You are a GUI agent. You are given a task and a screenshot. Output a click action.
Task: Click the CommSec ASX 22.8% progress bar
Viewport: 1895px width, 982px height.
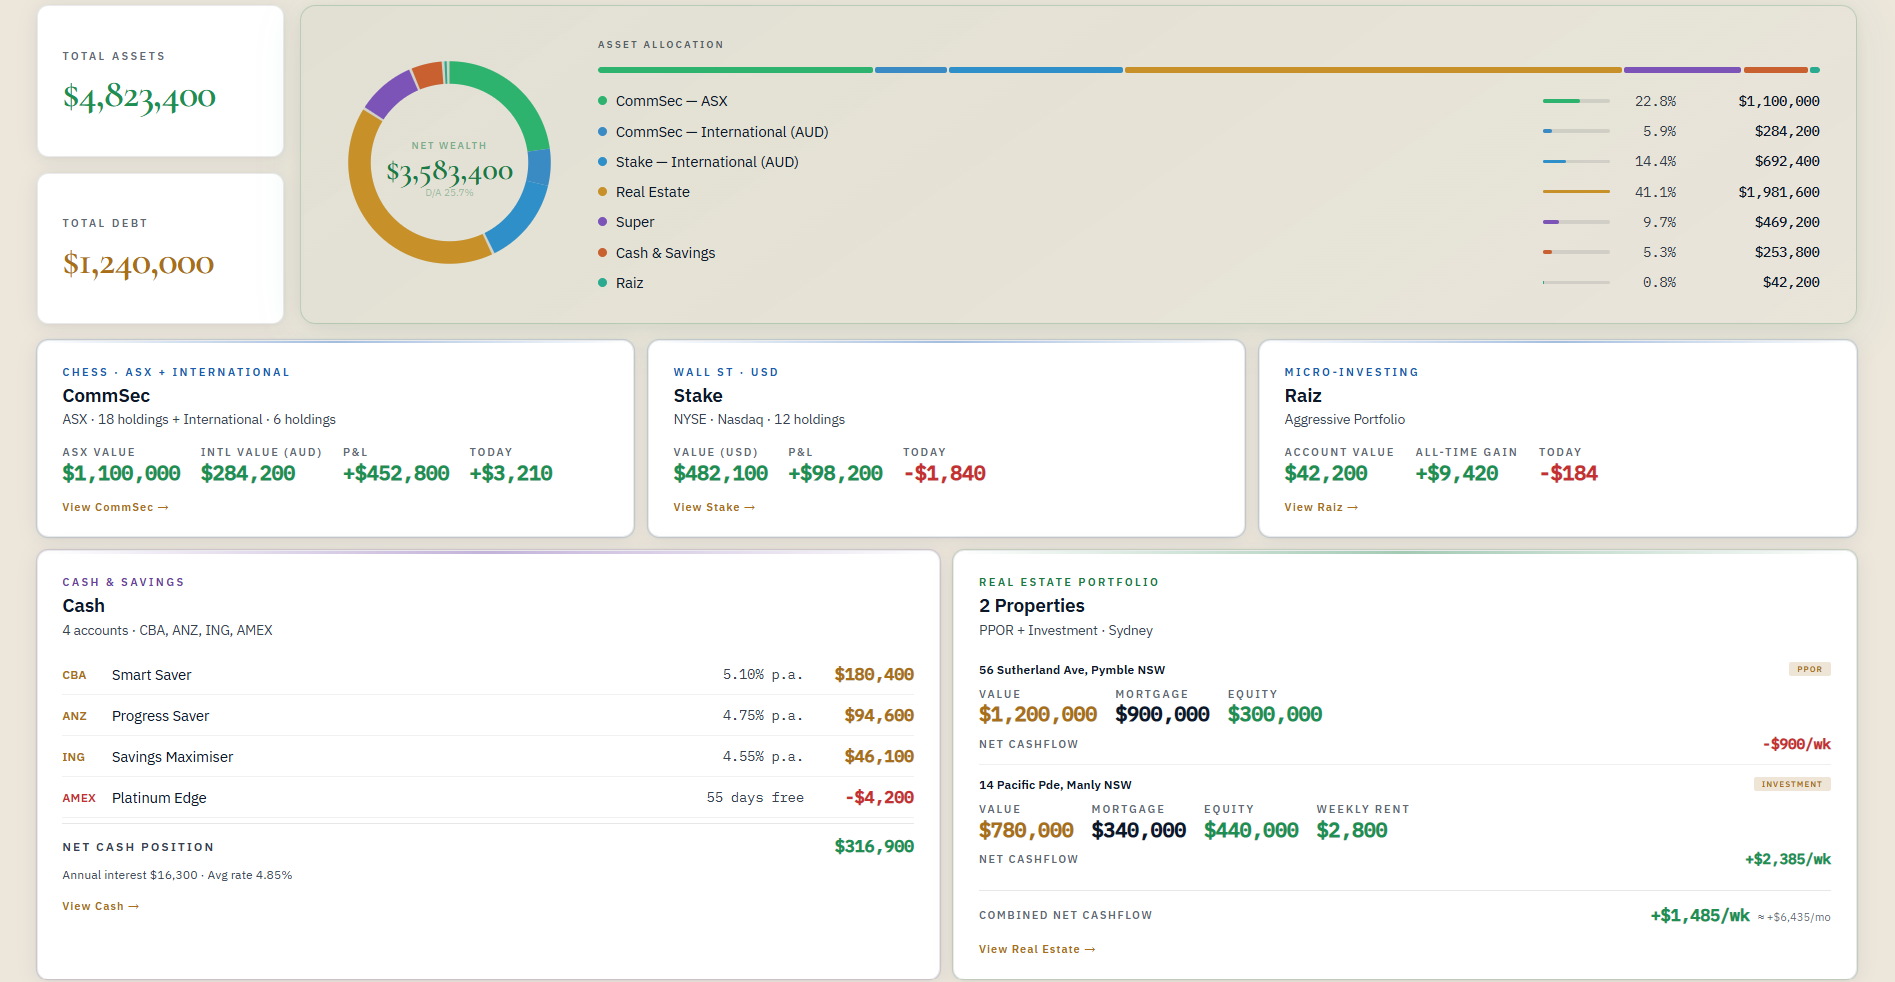[1576, 101]
